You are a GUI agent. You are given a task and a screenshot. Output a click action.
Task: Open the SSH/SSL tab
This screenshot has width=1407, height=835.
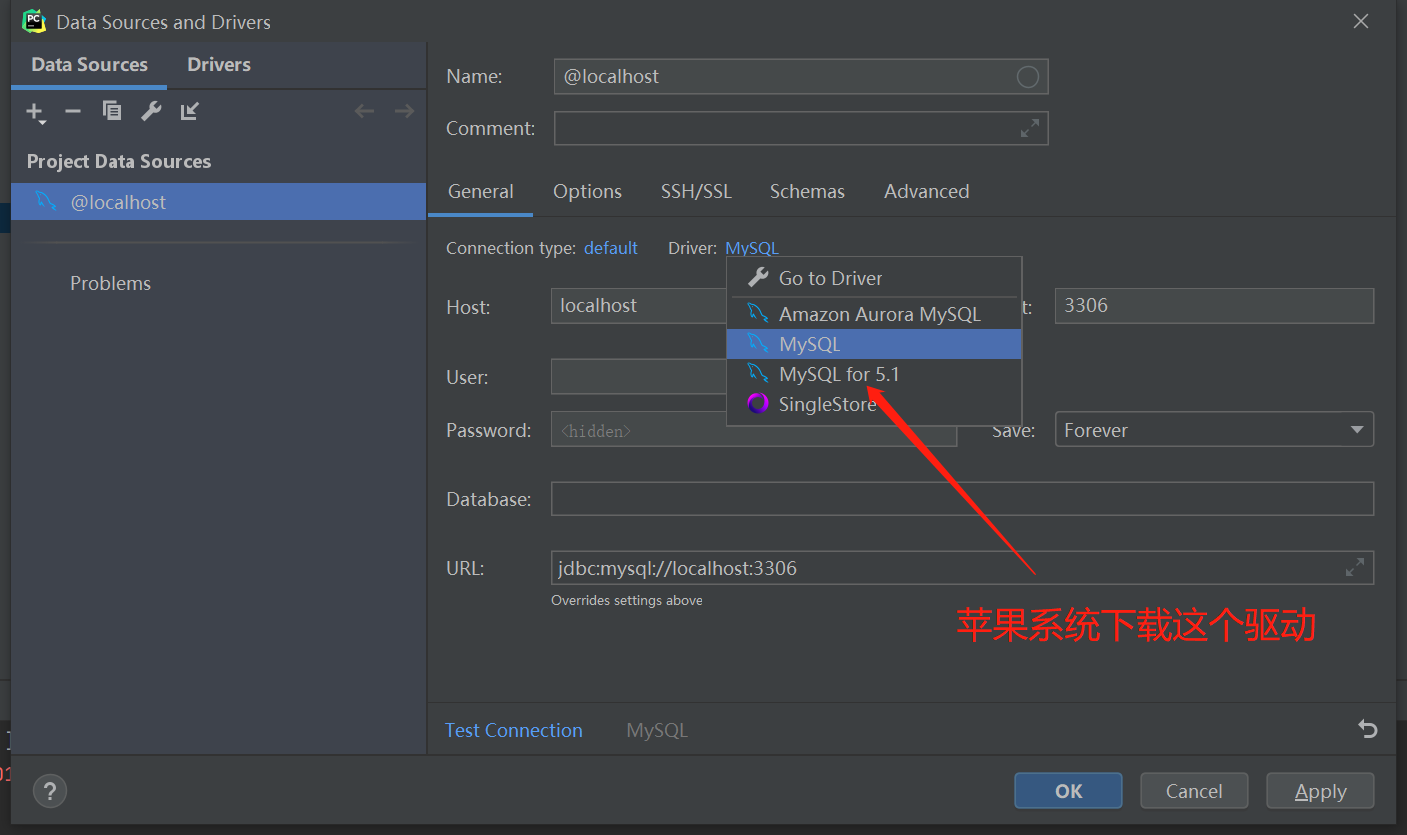click(x=696, y=192)
